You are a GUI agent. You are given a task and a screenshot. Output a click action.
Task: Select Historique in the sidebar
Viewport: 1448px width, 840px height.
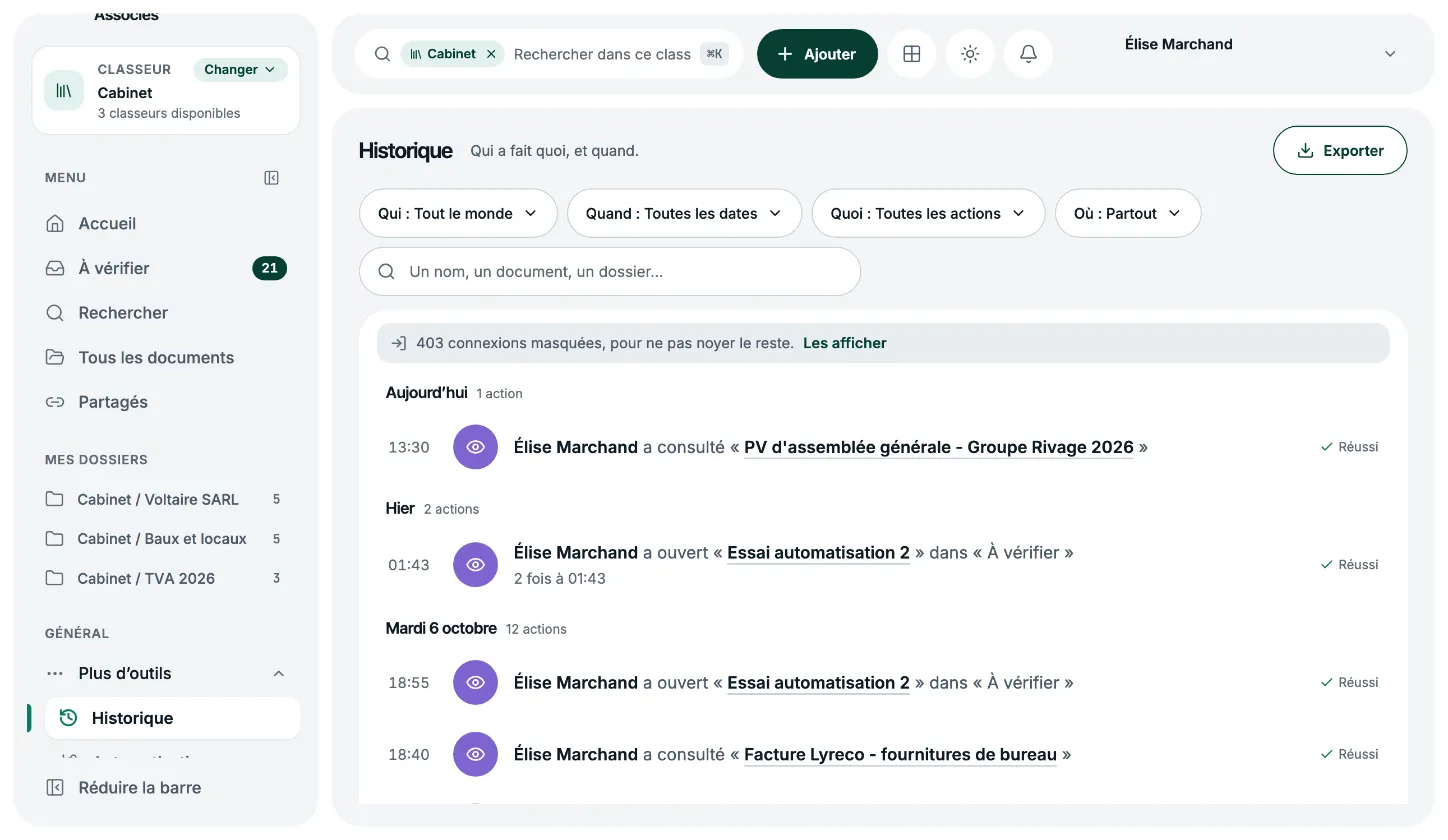coord(172,718)
